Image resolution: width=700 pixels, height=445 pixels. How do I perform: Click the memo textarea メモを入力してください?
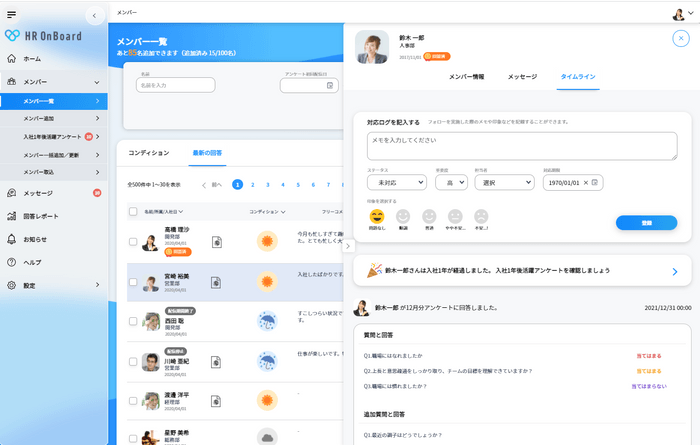point(522,146)
